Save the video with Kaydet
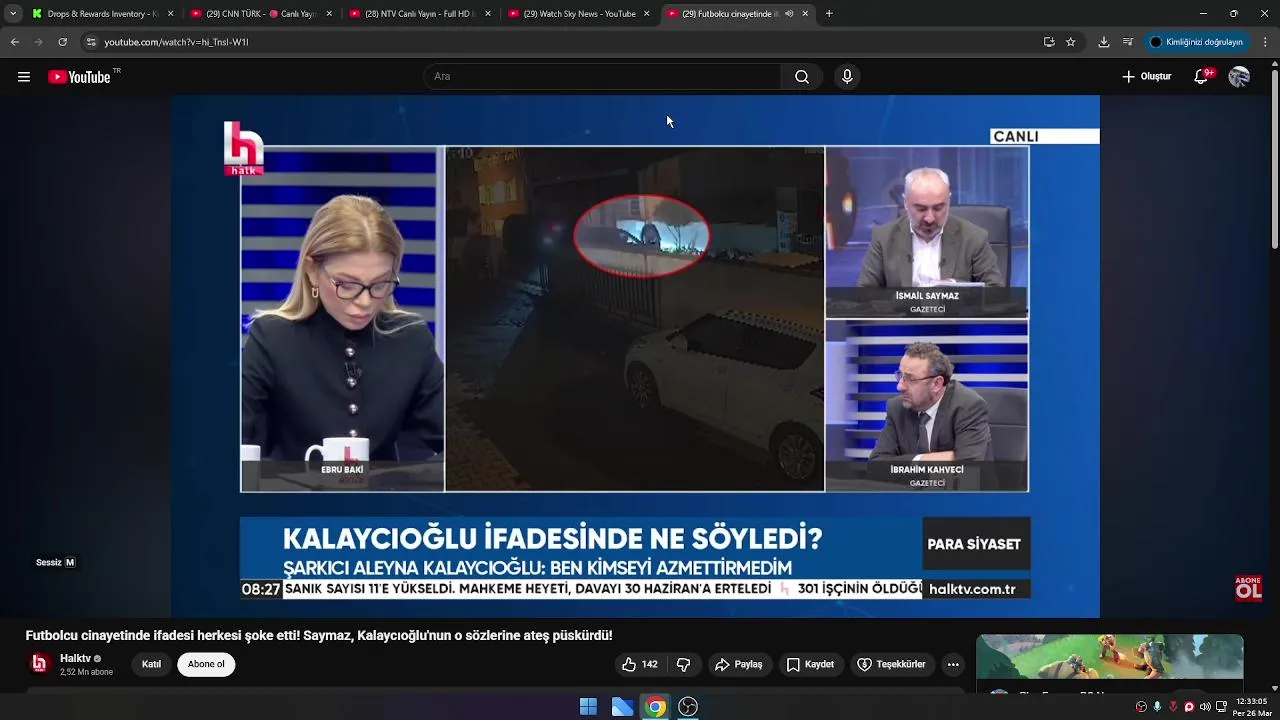The image size is (1280, 720). pyautogui.click(x=810, y=664)
